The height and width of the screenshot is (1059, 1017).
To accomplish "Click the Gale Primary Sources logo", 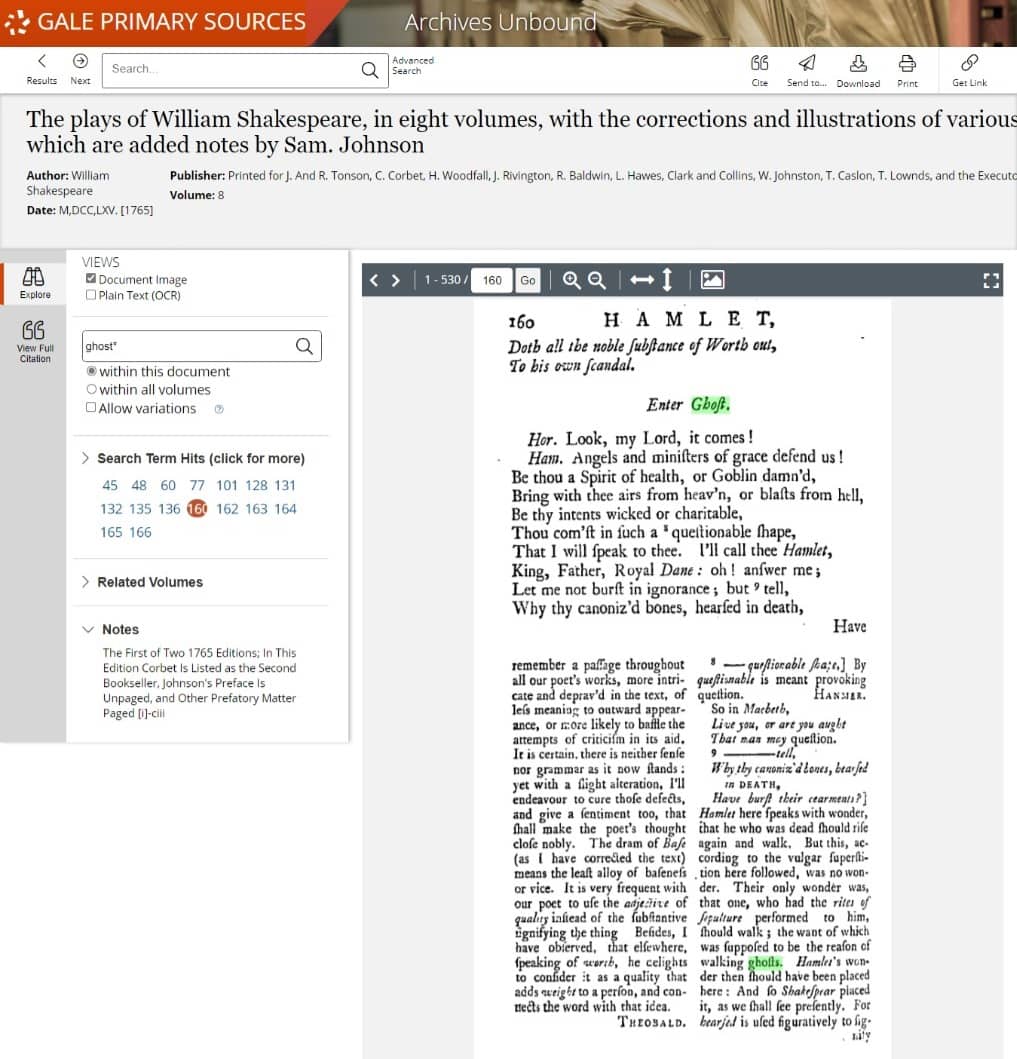I will click(155, 22).
